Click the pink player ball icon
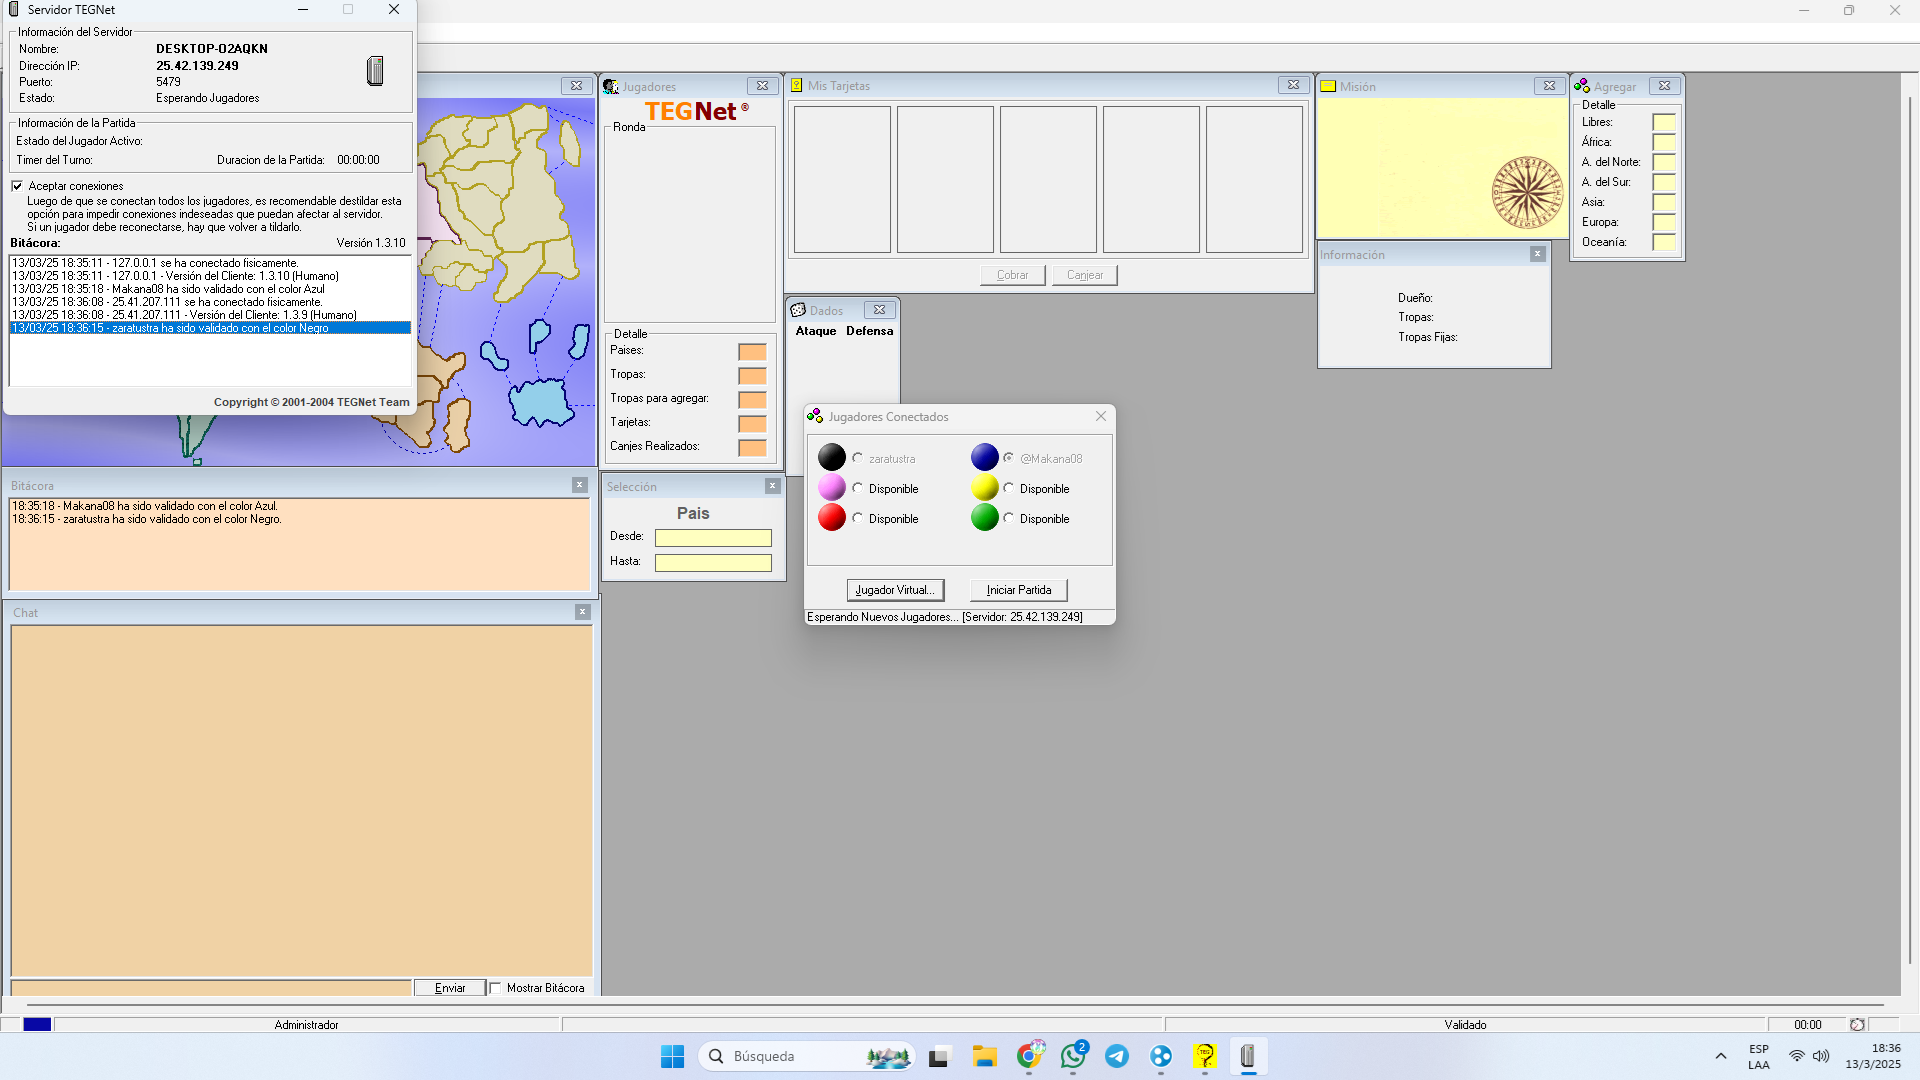 coord(832,487)
